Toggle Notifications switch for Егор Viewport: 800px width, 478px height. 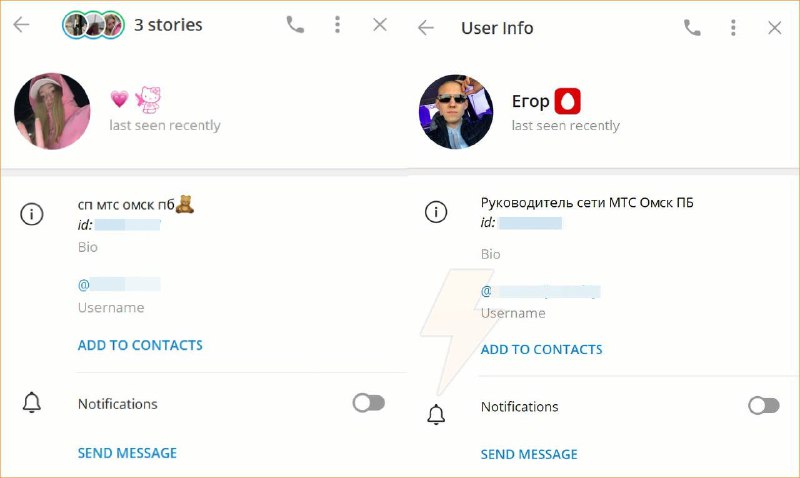tap(763, 405)
